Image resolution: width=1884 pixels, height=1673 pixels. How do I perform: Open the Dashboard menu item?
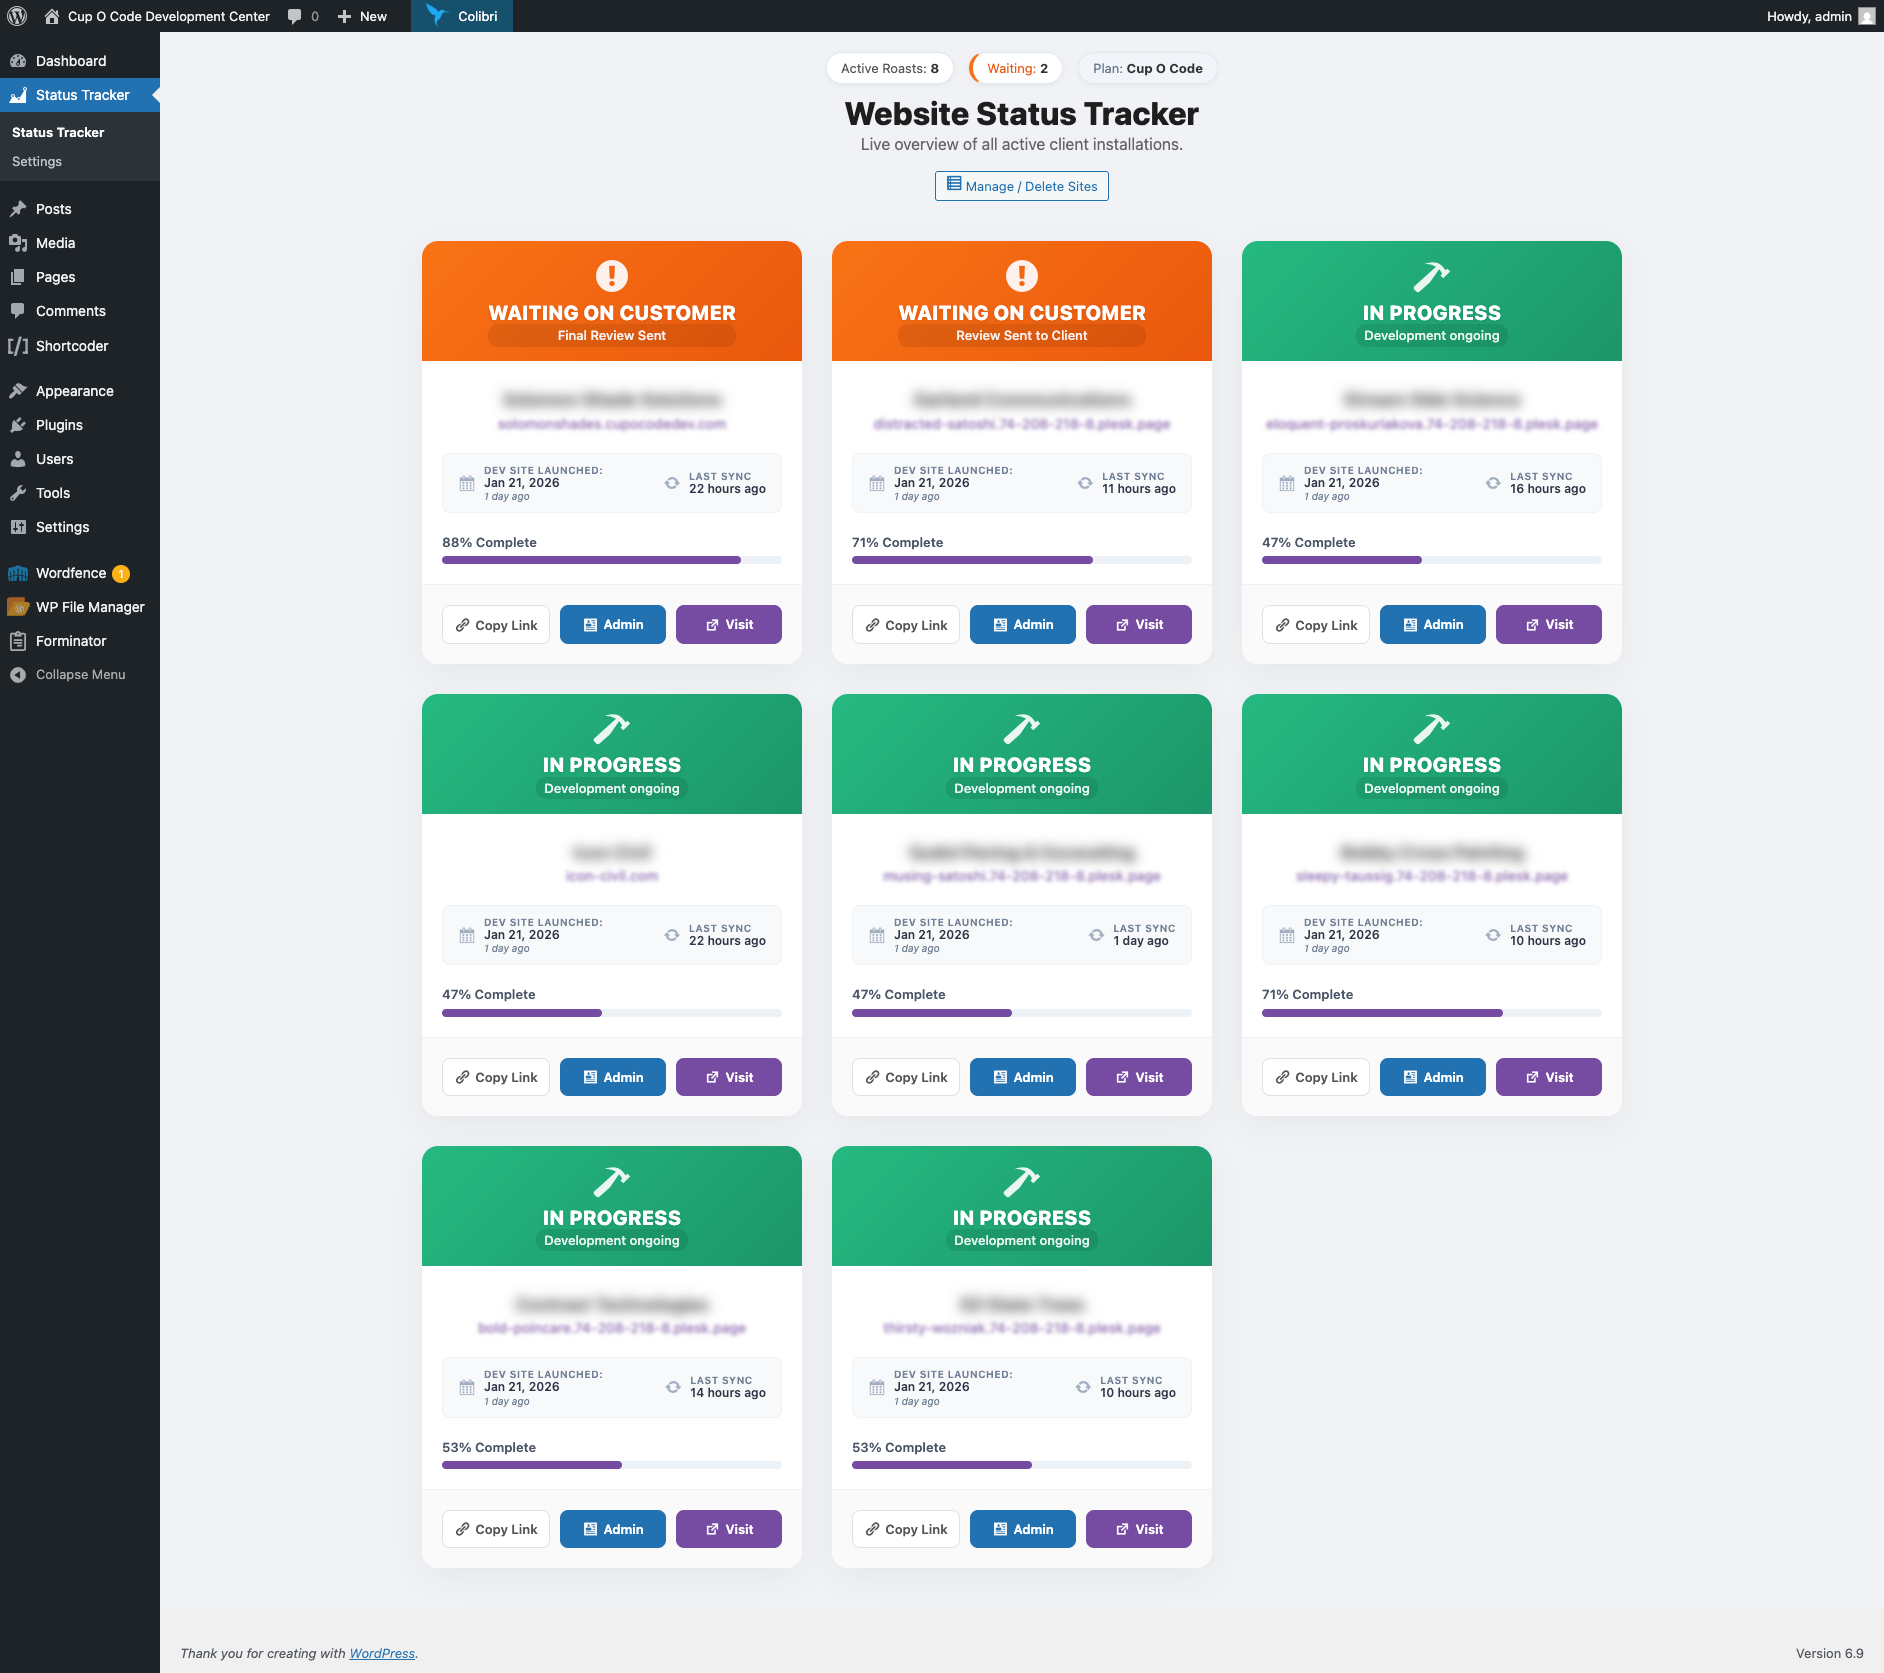[70, 60]
